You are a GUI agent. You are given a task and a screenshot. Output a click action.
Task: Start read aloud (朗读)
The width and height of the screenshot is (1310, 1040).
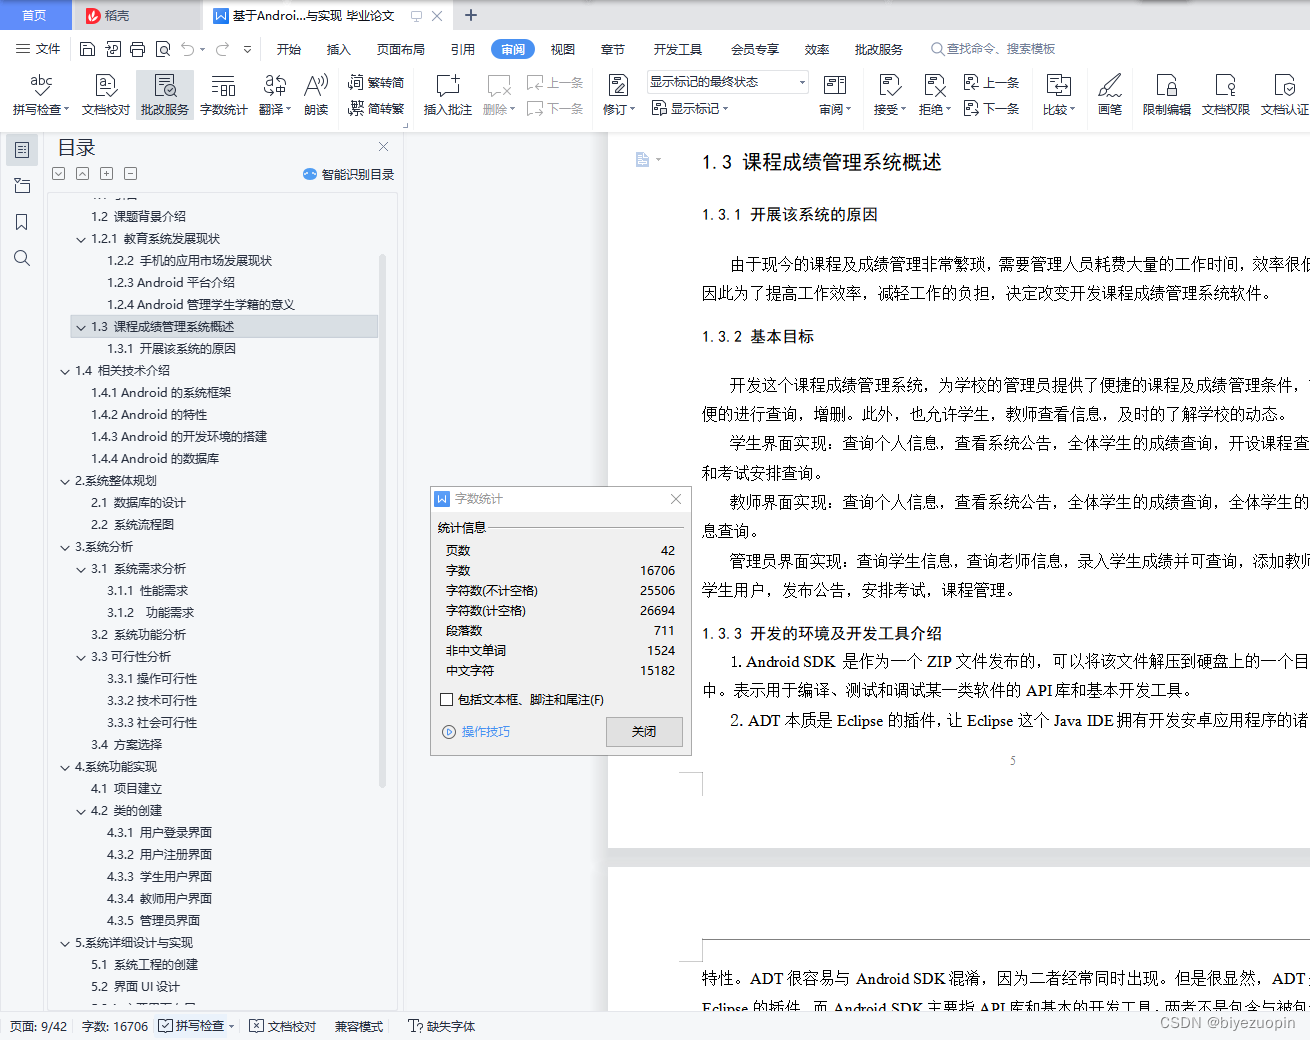[x=316, y=95]
